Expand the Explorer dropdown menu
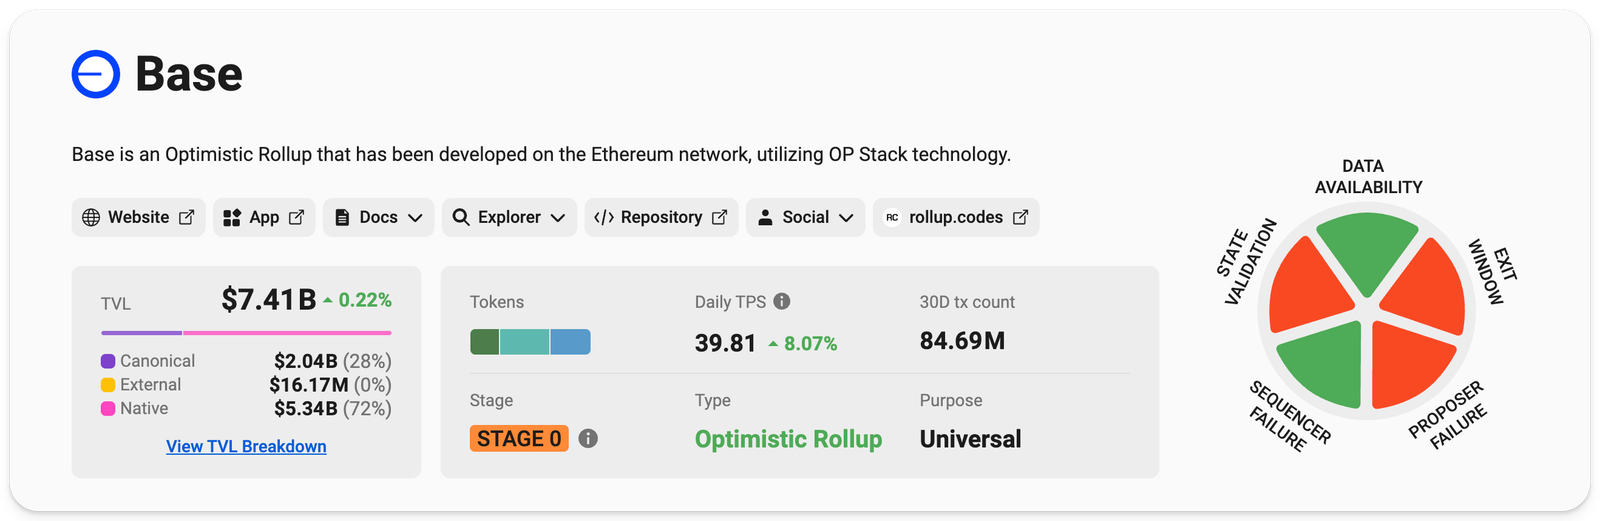1600x521 pixels. pyautogui.click(x=509, y=217)
